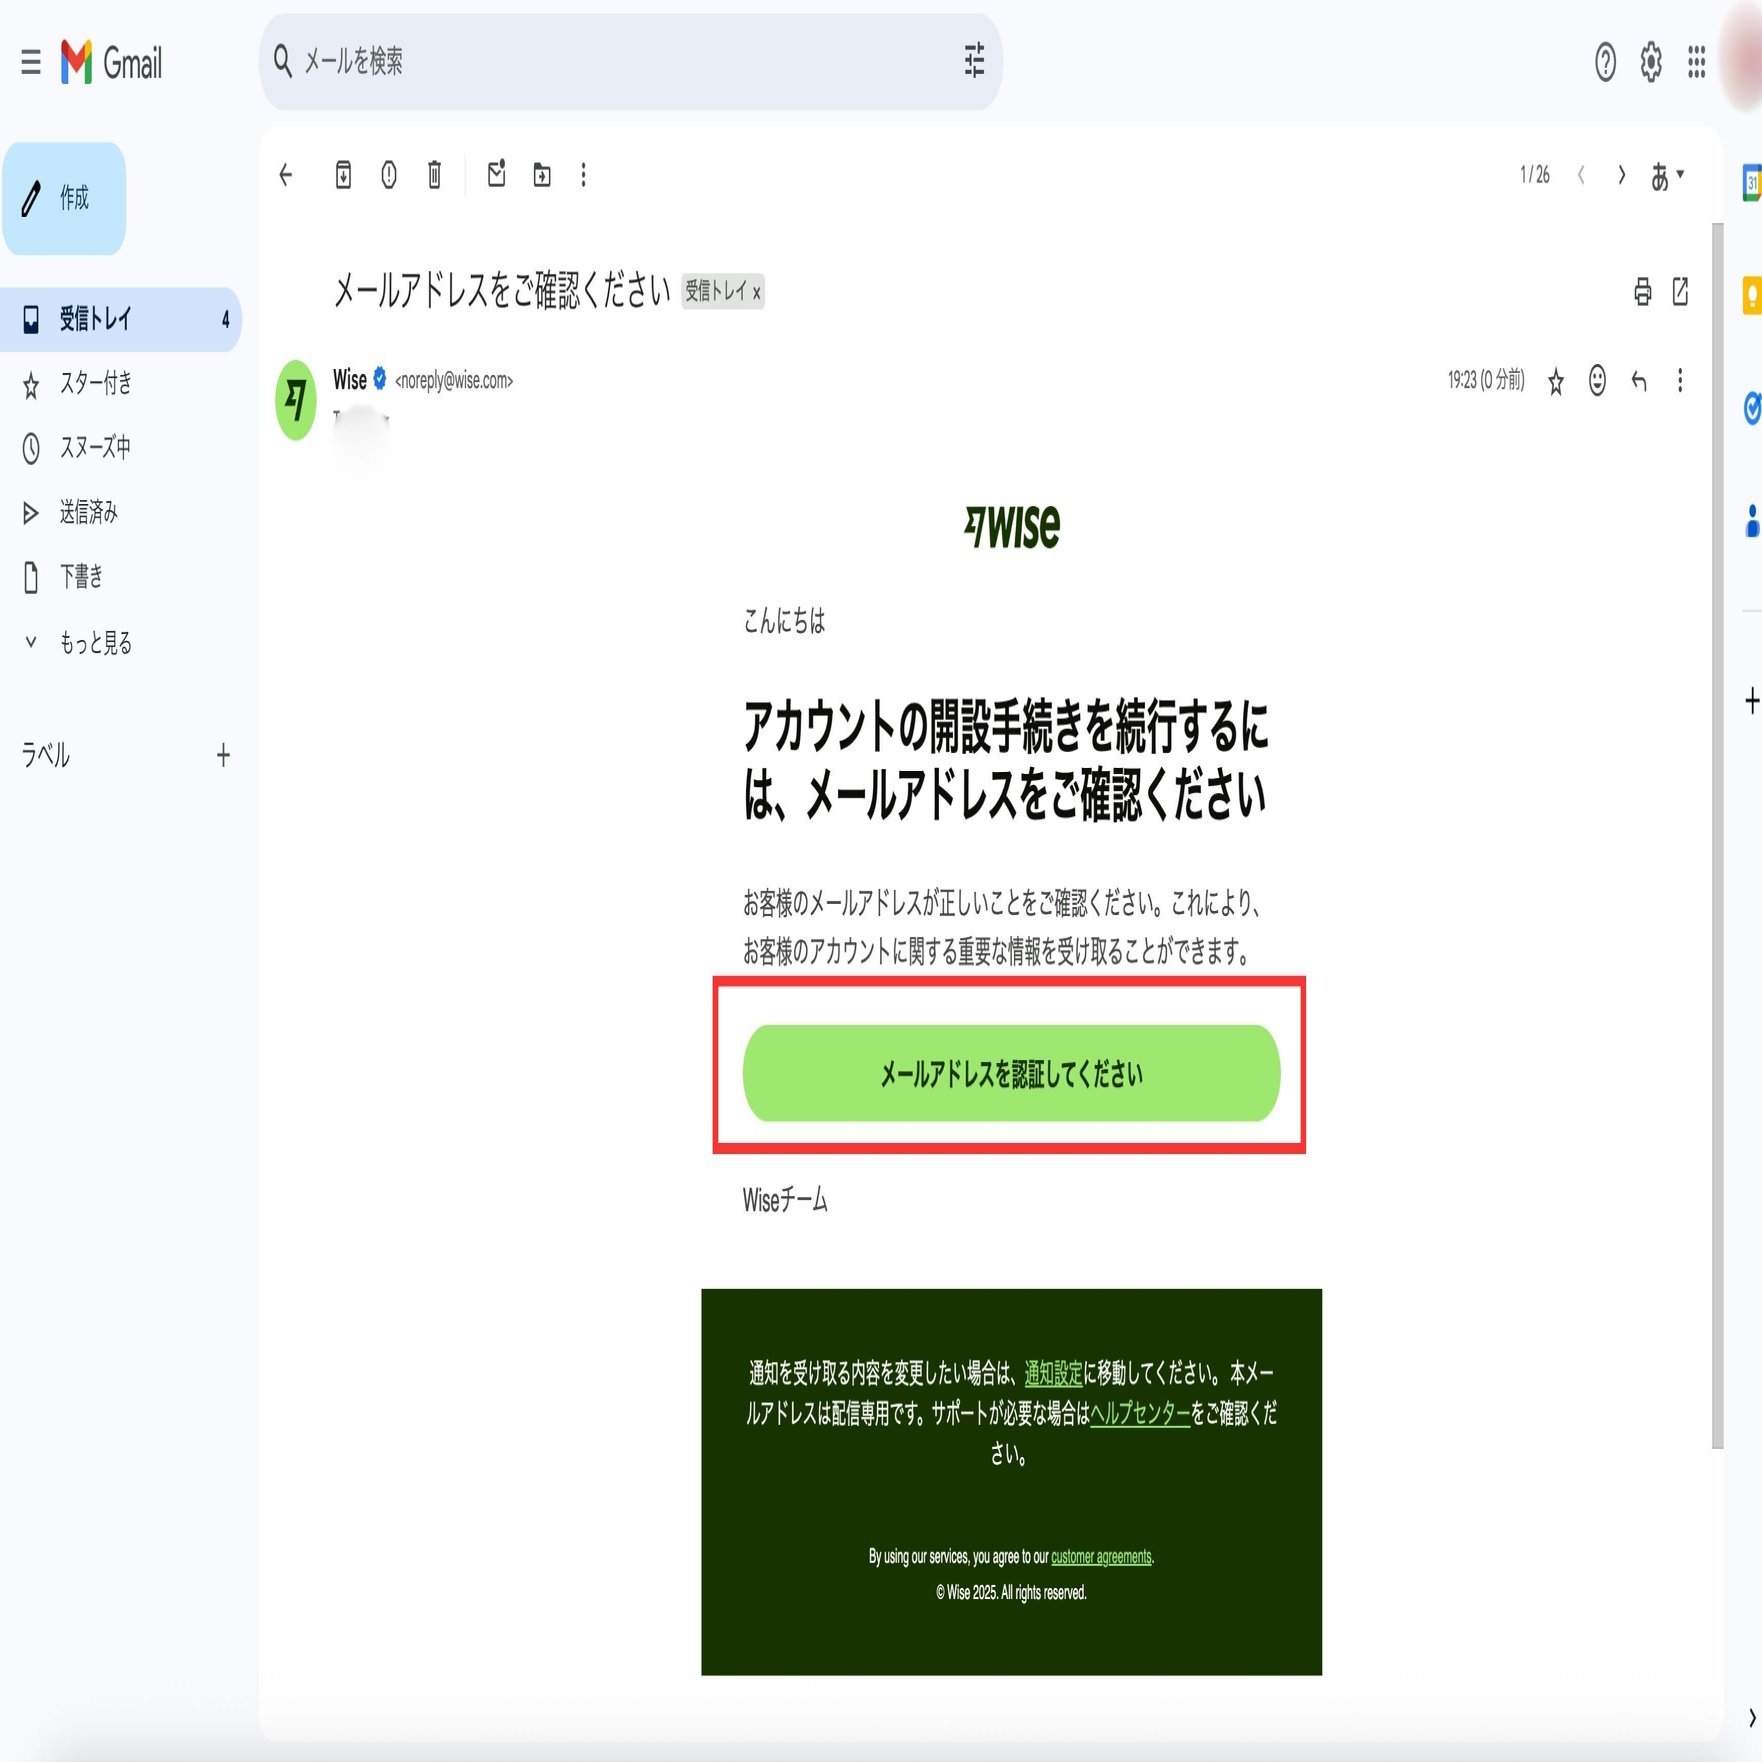Click the noreply@wise.com sender address

pyautogui.click(x=454, y=381)
